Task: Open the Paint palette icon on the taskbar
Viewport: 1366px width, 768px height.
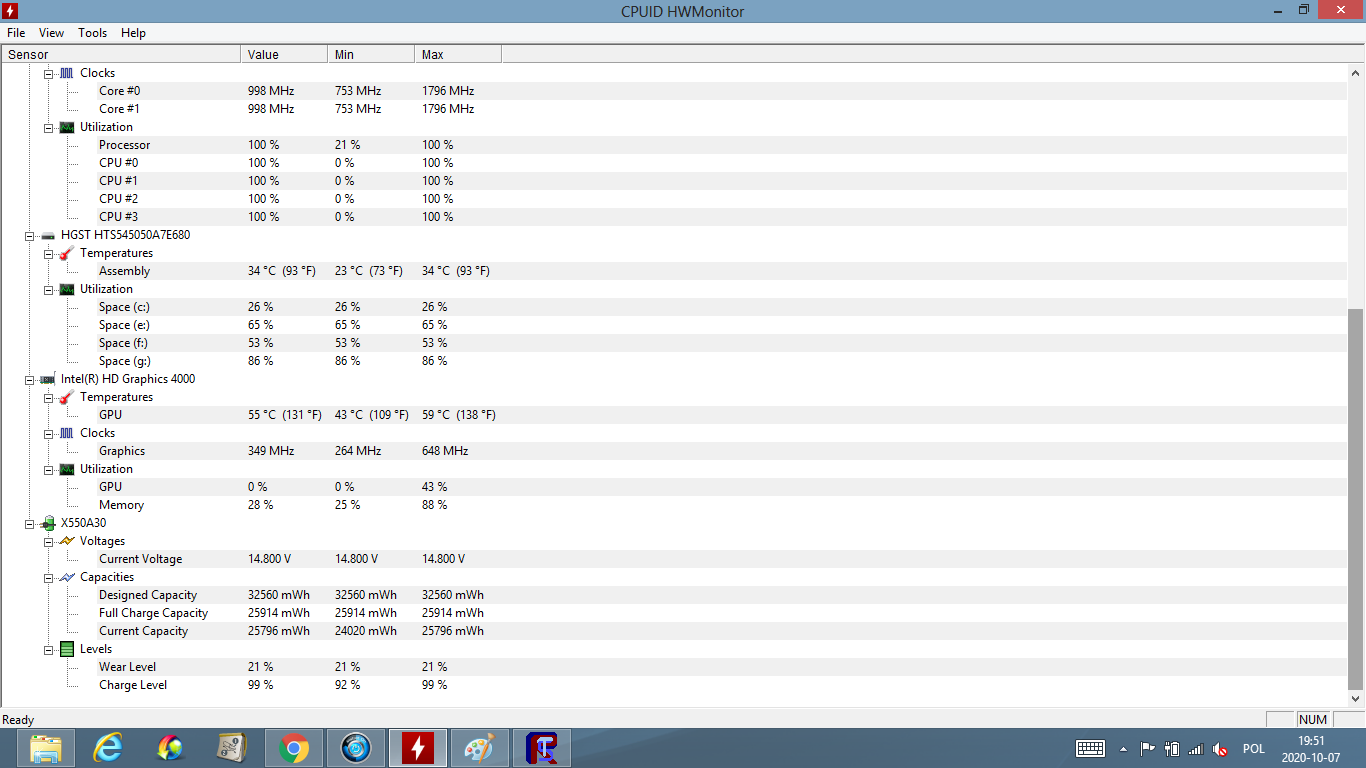Action: pyautogui.click(x=479, y=748)
